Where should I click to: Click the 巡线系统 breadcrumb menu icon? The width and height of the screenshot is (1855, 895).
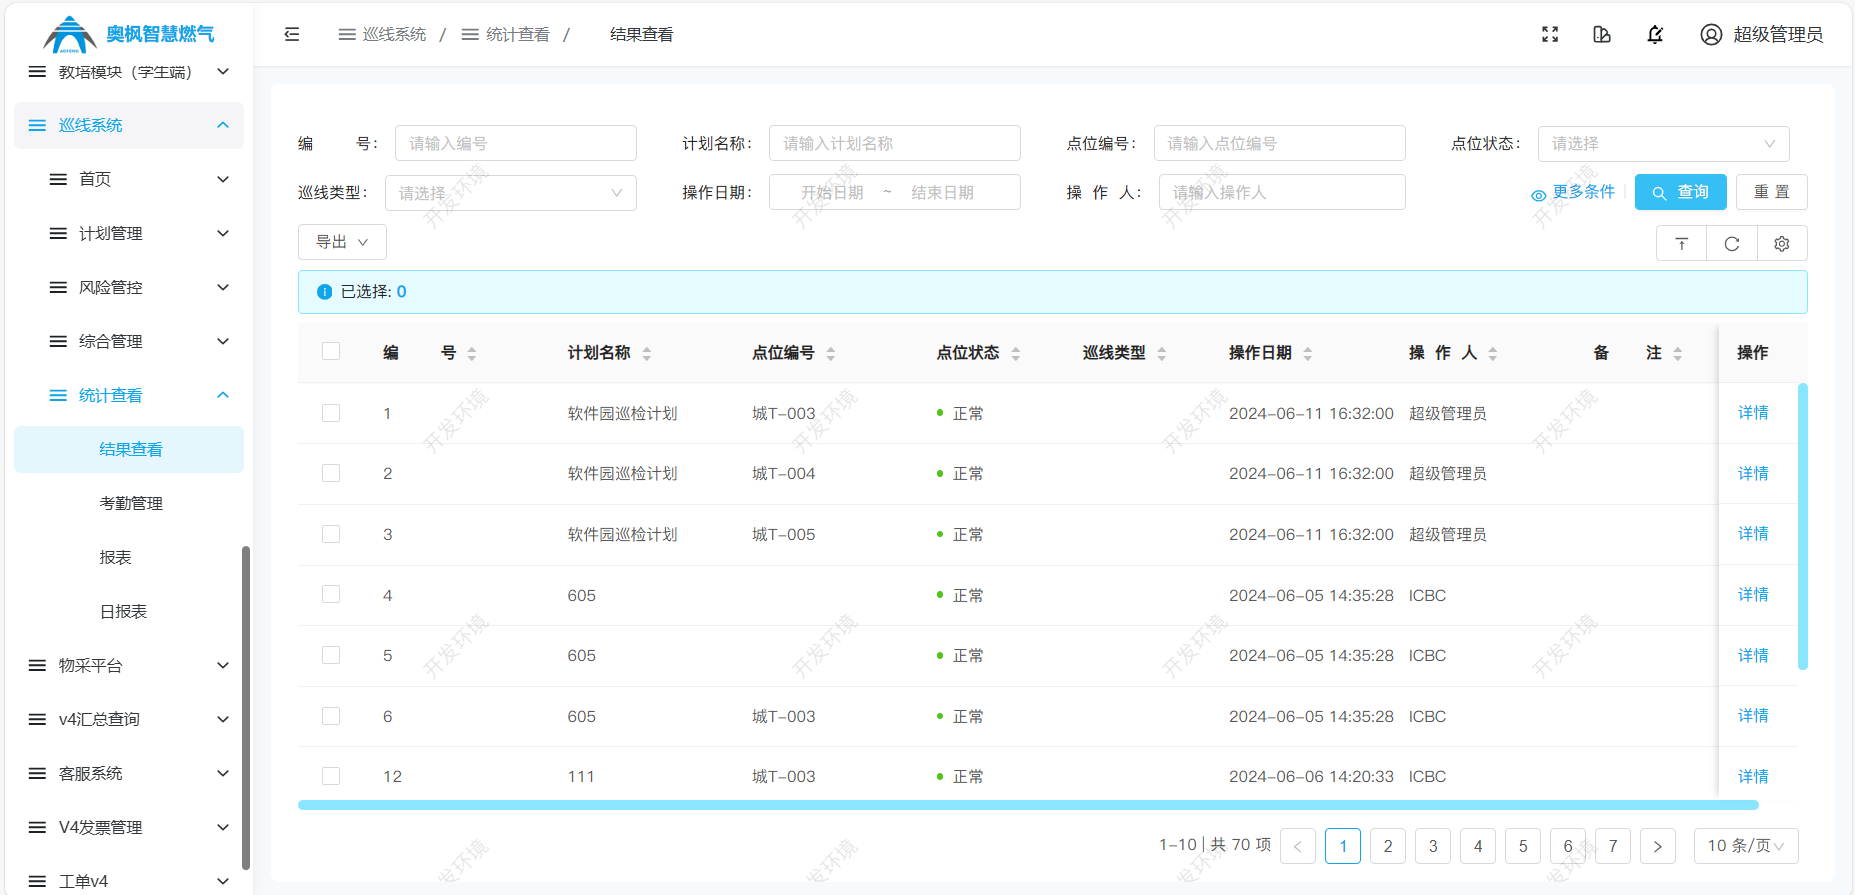[347, 34]
